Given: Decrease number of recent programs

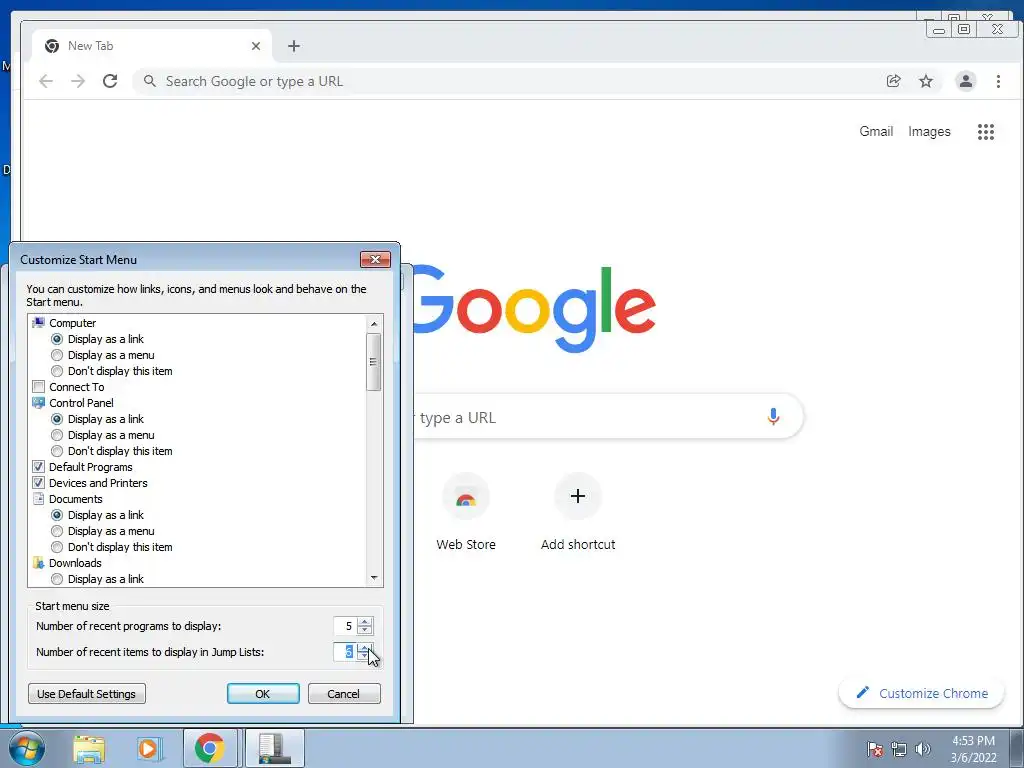Looking at the screenshot, I should click(x=365, y=630).
